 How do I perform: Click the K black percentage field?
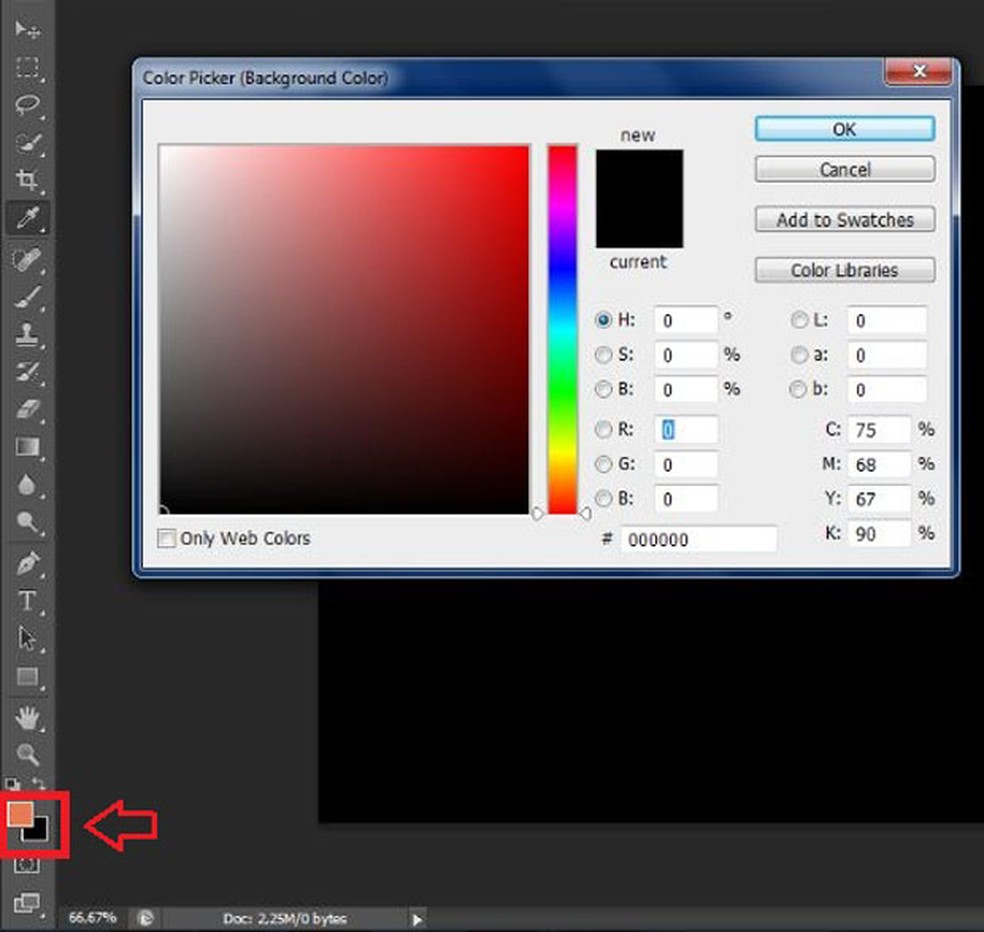click(879, 533)
